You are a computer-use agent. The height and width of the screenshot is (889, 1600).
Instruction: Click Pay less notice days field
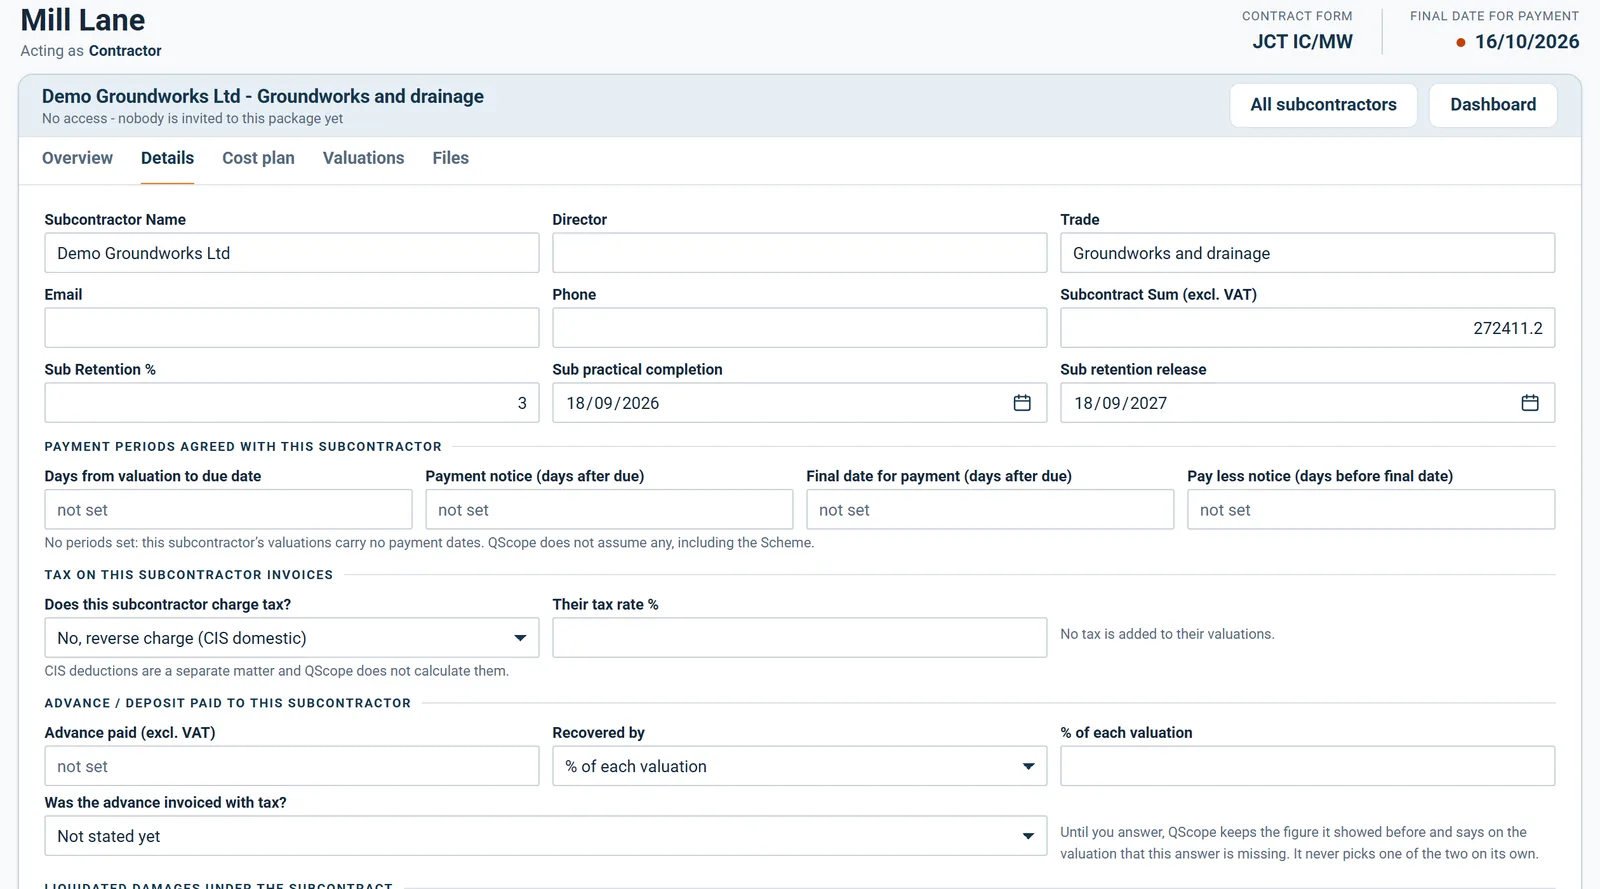[x=1371, y=510]
